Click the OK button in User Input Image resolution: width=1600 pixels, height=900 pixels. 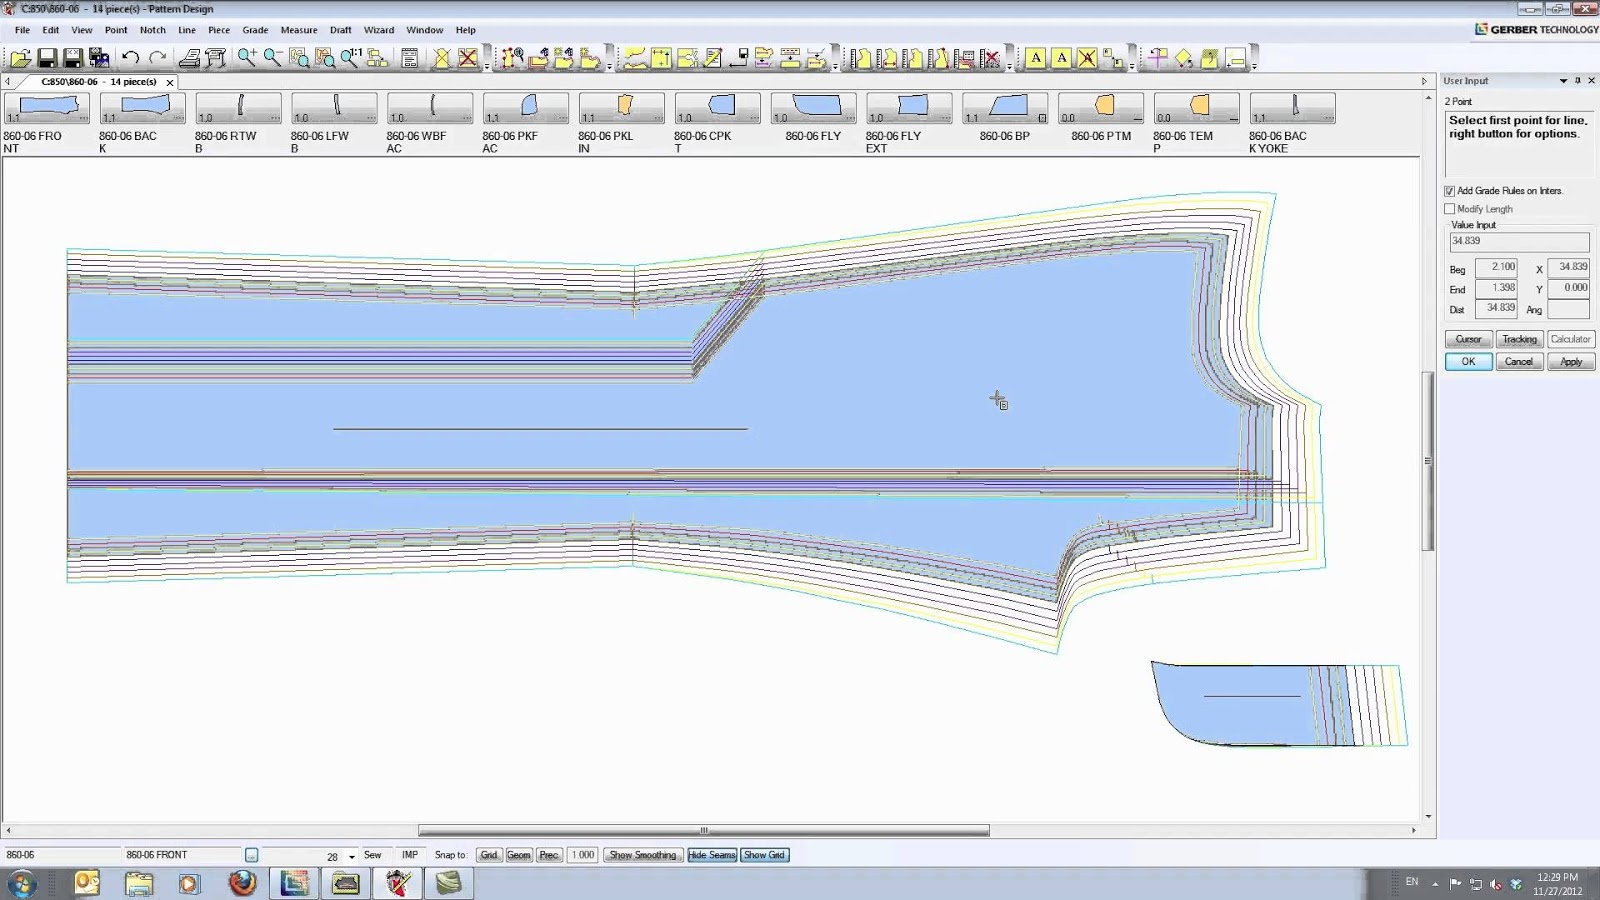click(x=1468, y=362)
